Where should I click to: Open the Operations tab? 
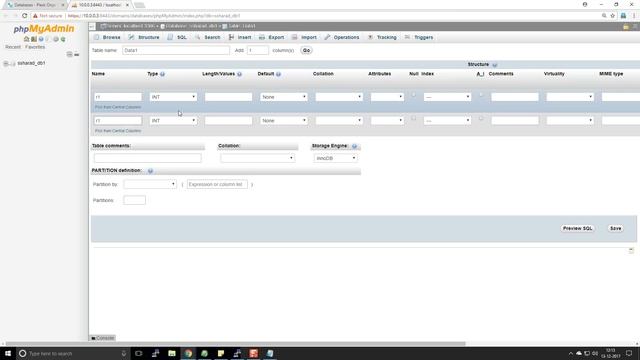342,37
